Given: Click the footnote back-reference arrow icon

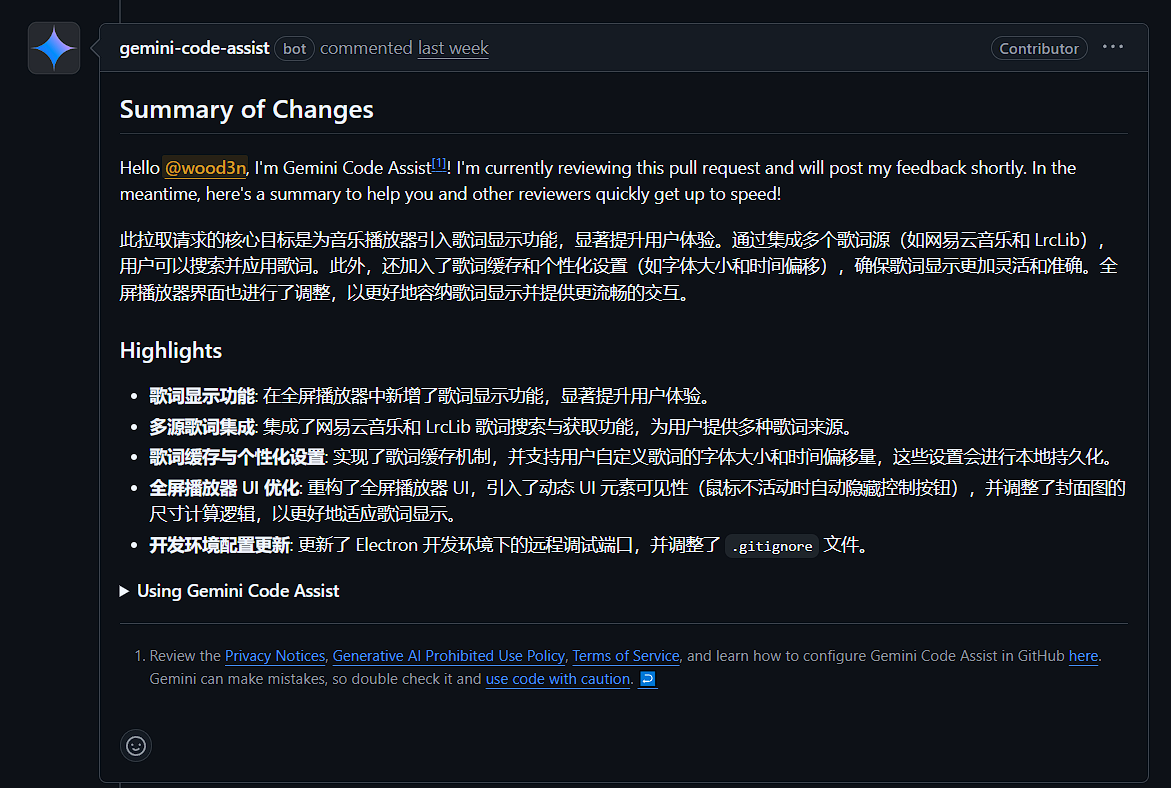Looking at the screenshot, I should (648, 679).
